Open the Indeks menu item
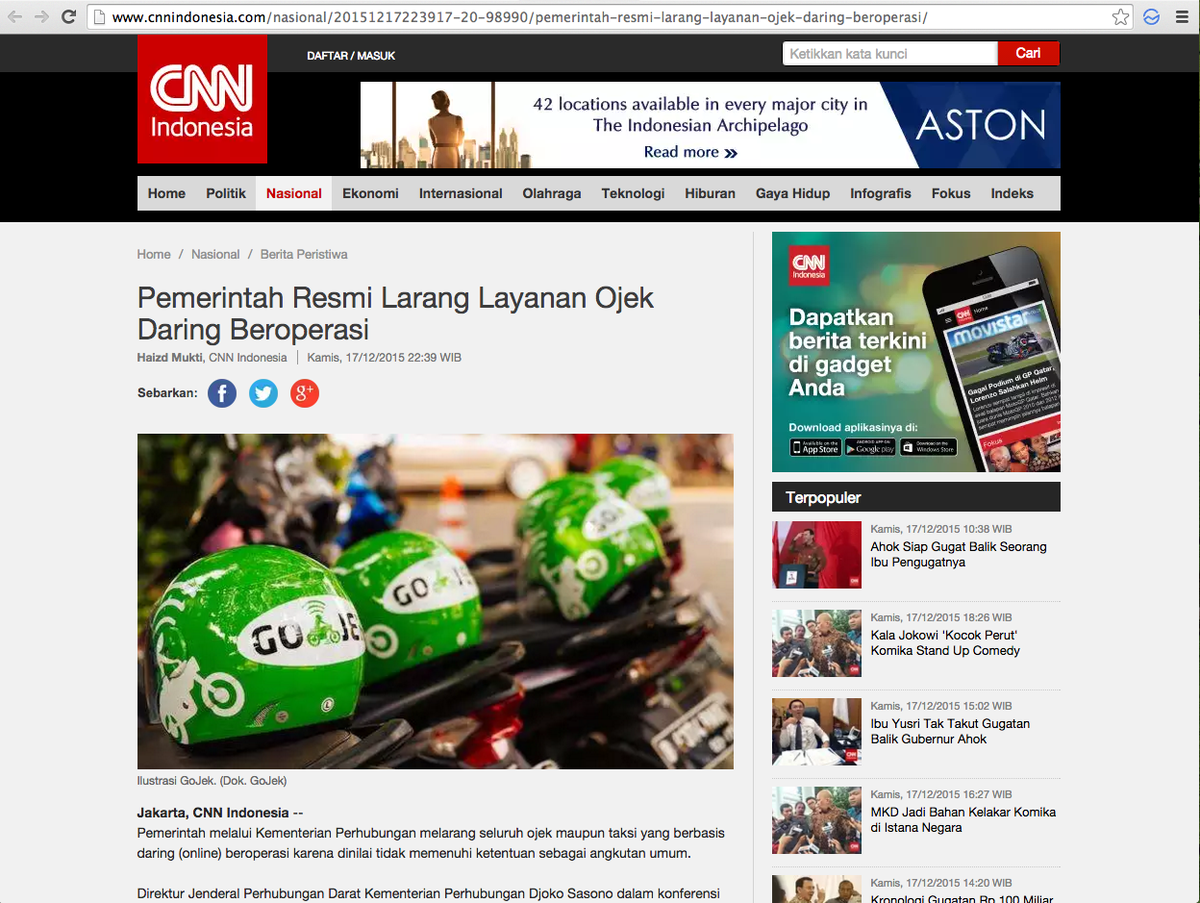The image size is (1200, 903). 1012,193
